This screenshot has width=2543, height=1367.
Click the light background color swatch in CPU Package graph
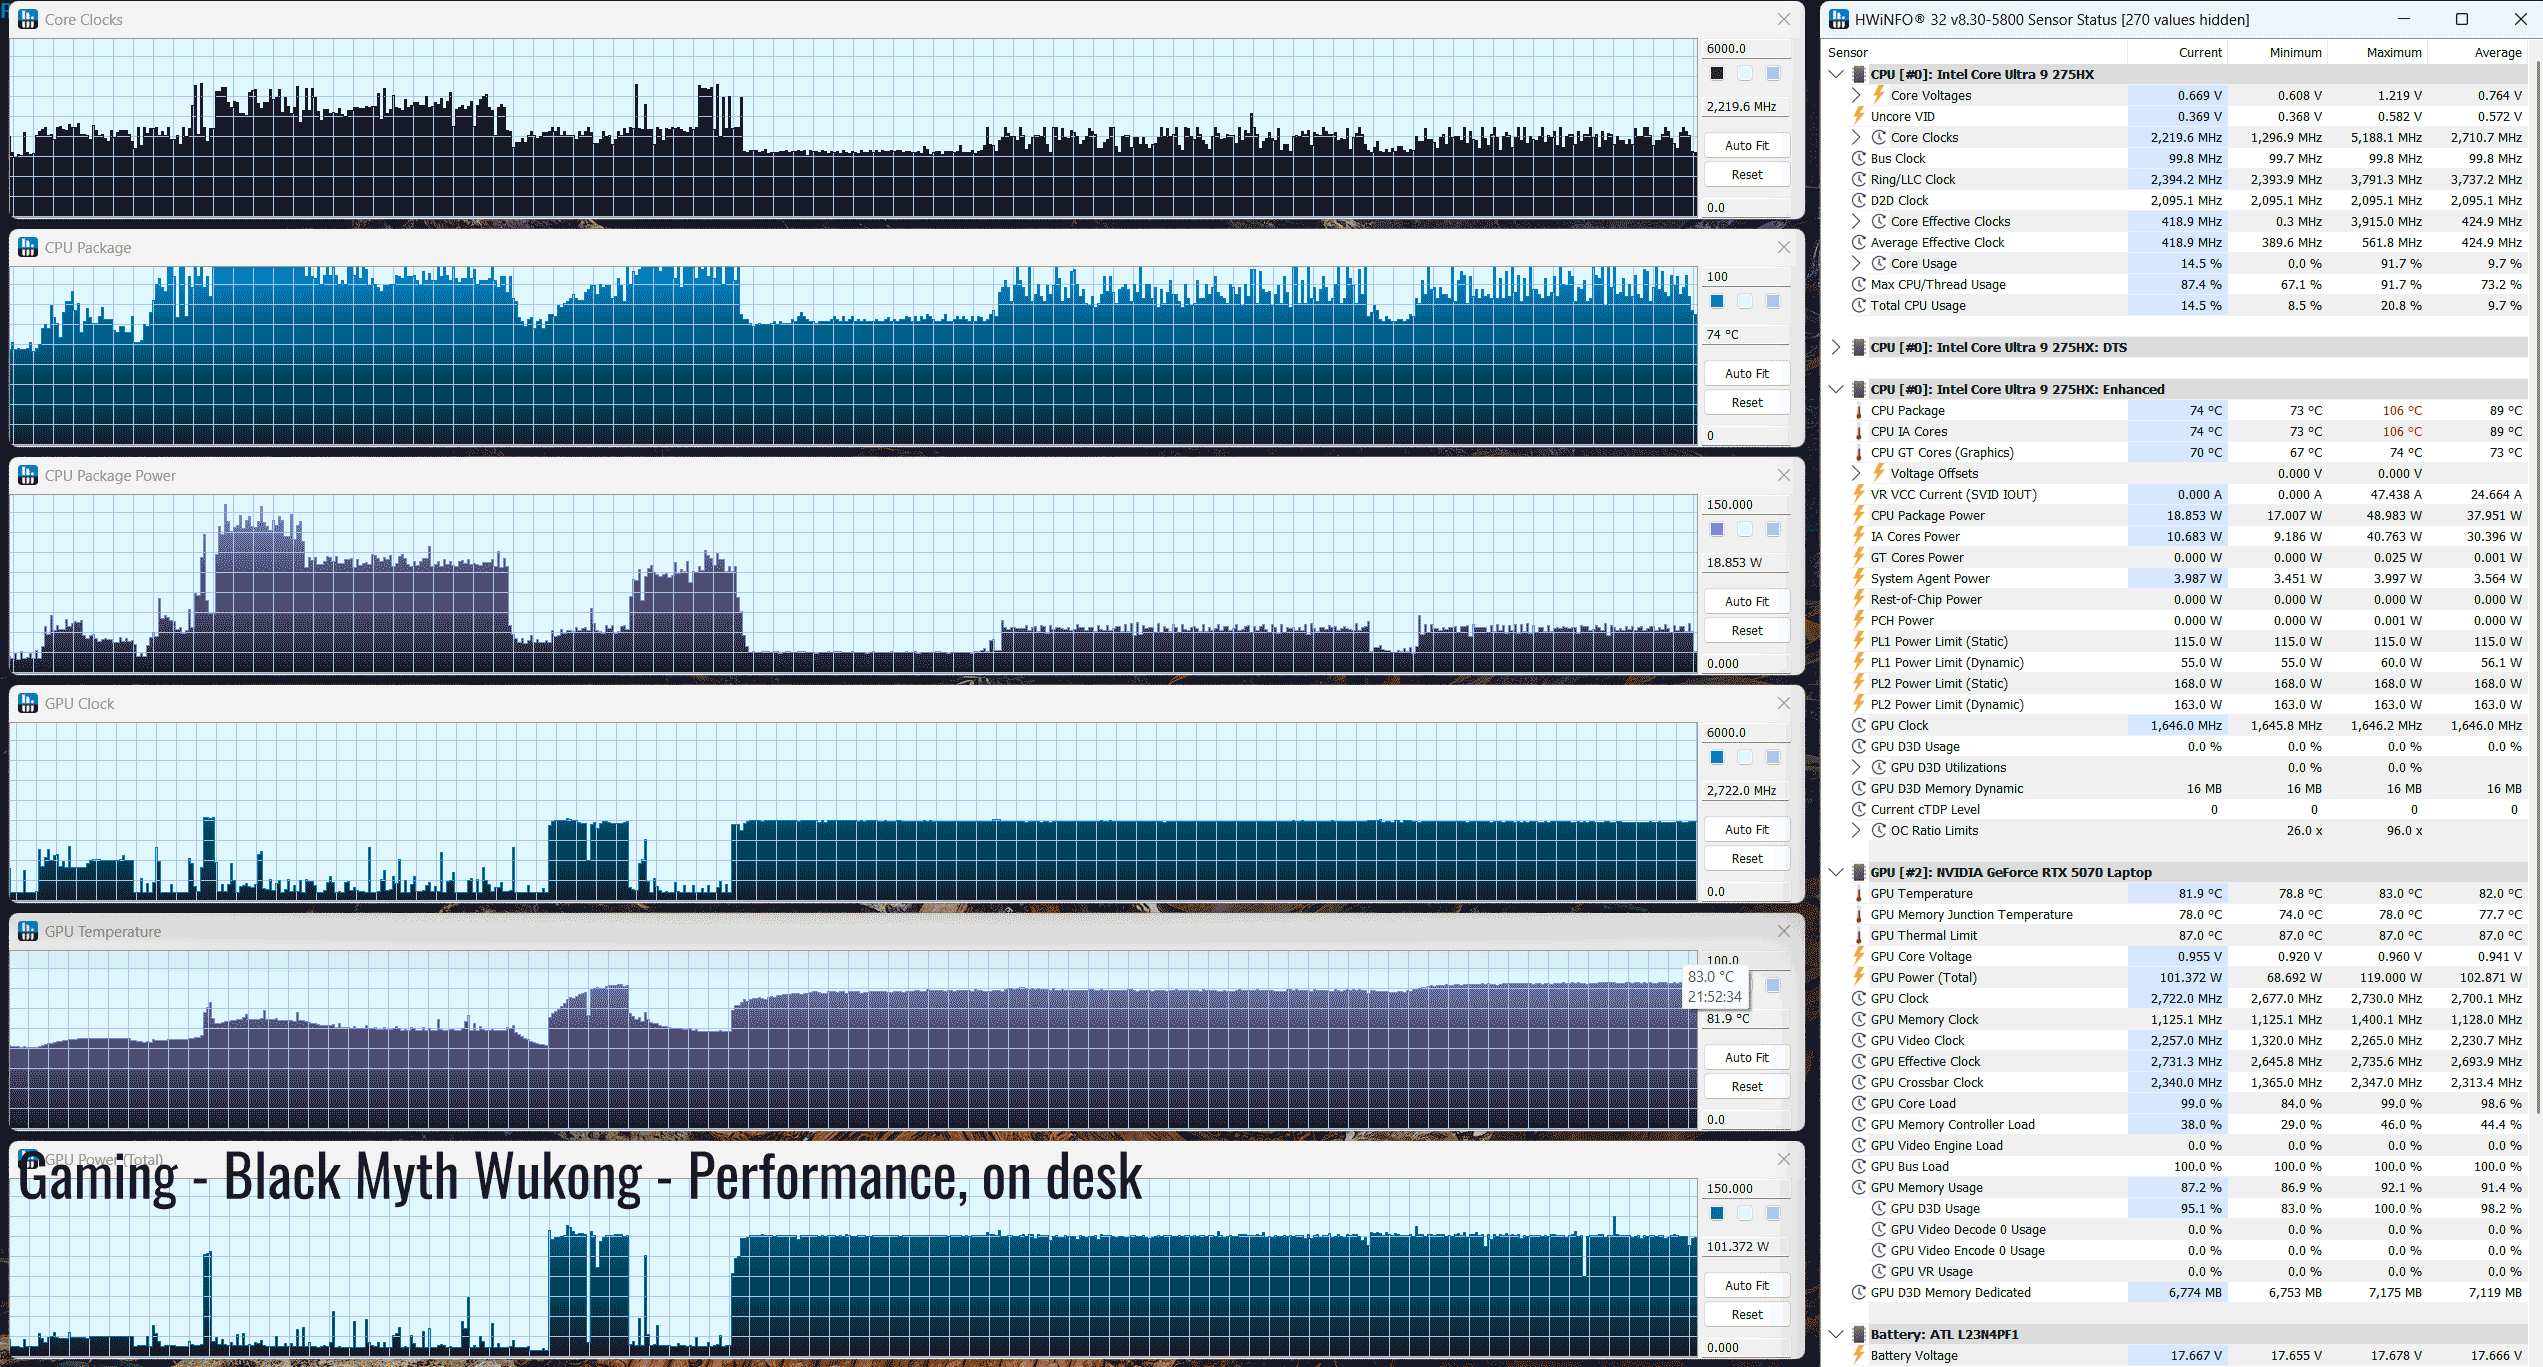pyautogui.click(x=1745, y=301)
